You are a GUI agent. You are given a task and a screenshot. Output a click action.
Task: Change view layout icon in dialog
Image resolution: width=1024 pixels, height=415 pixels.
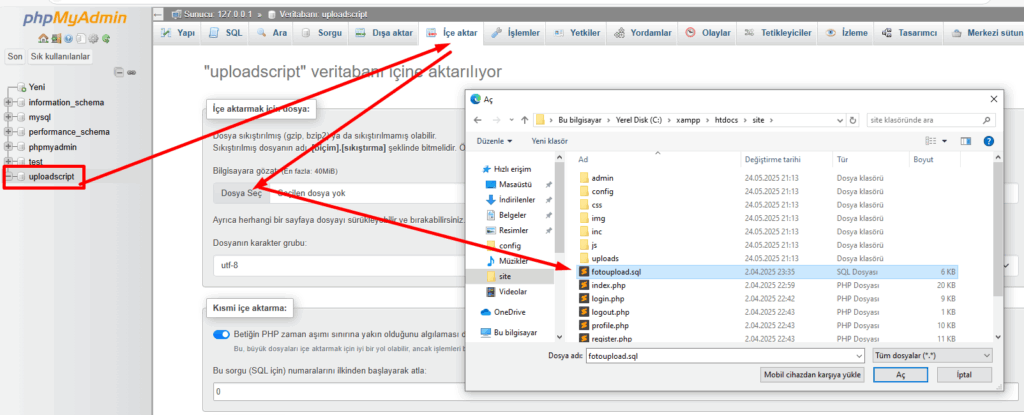tap(930, 141)
